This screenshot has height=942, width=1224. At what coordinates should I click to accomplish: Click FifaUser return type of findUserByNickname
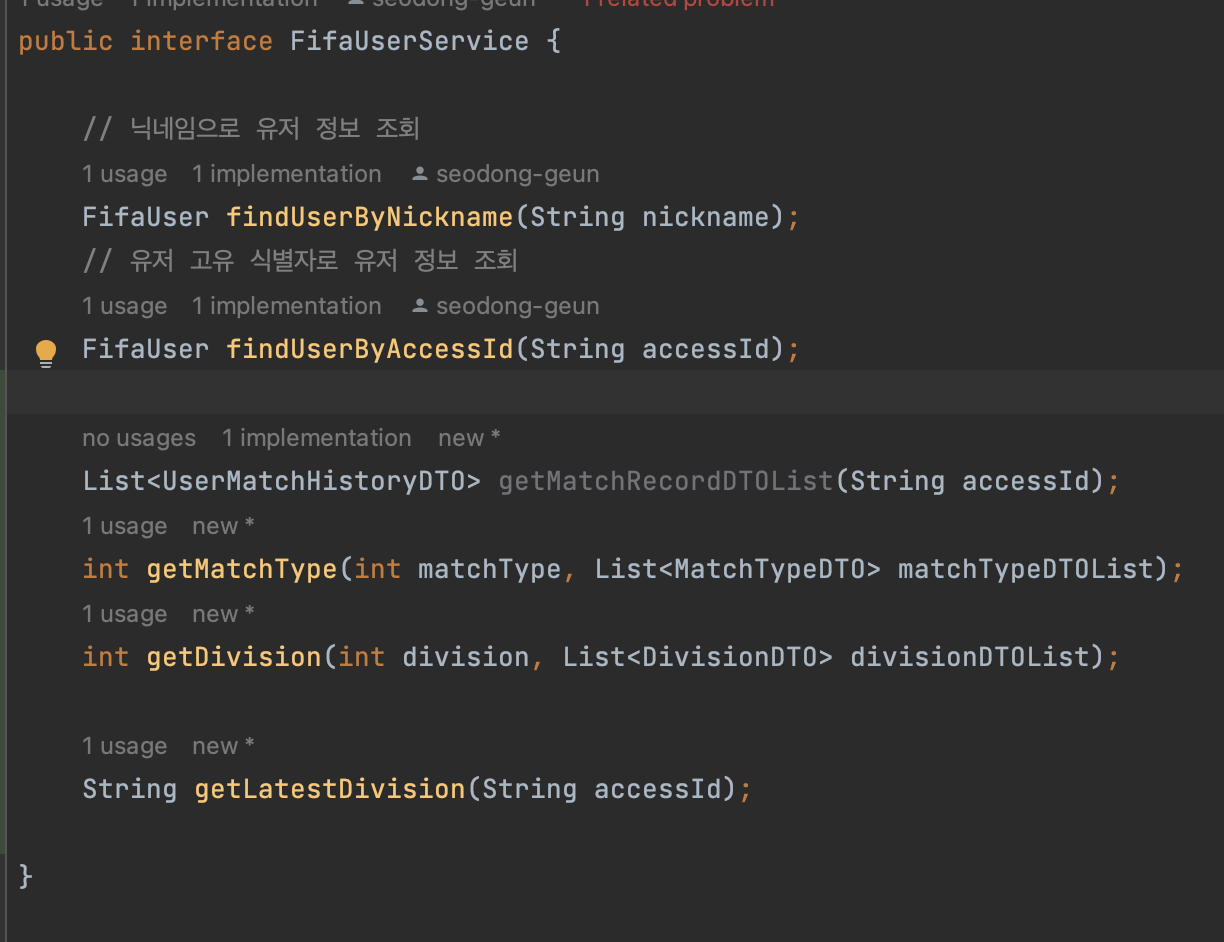(146, 217)
